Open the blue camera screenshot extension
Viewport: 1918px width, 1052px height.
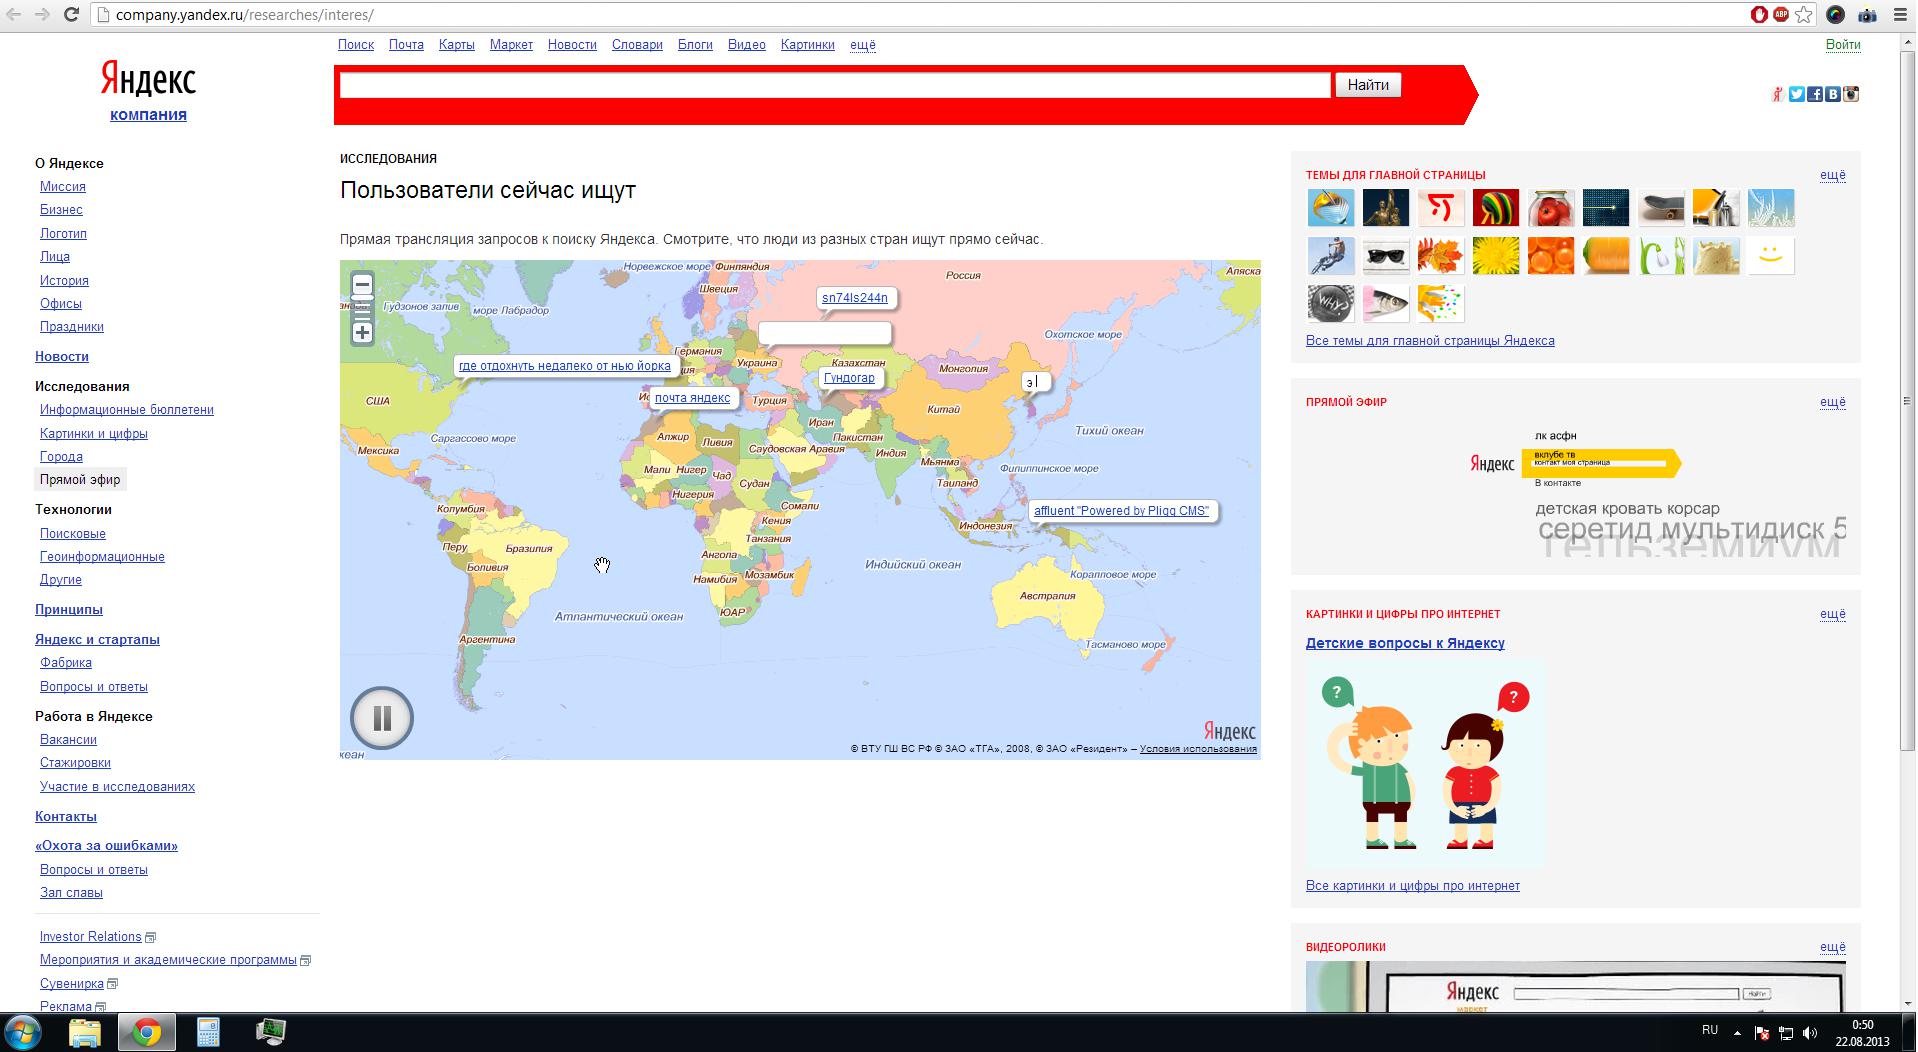[x=1867, y=15]
